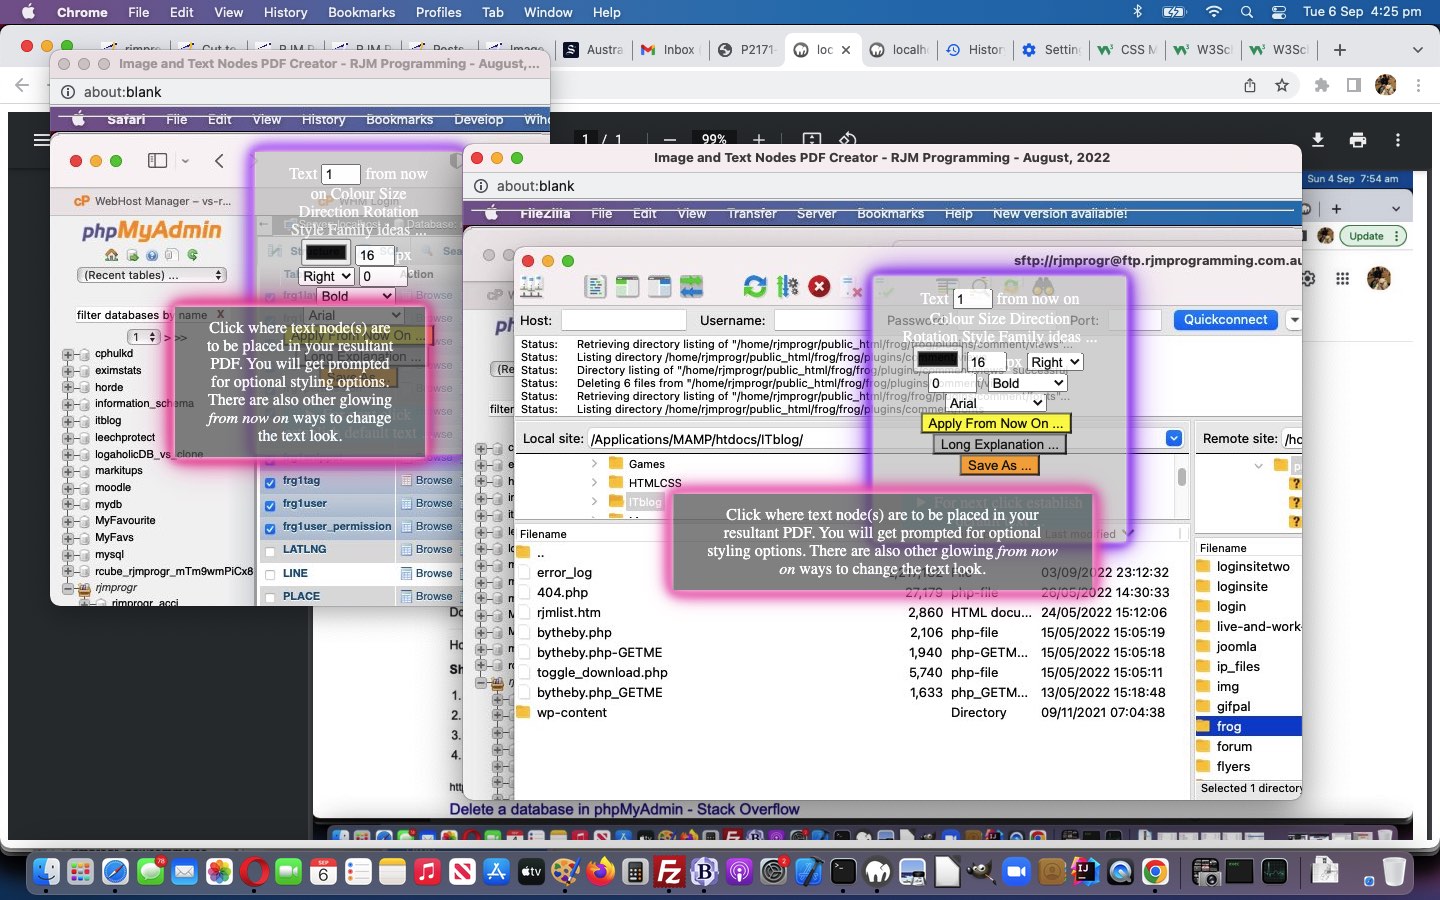Open Chrome extensions puzzle icon
Image resolution: width=1440 pixels, height=900 pixels.
coord(1322,86)
